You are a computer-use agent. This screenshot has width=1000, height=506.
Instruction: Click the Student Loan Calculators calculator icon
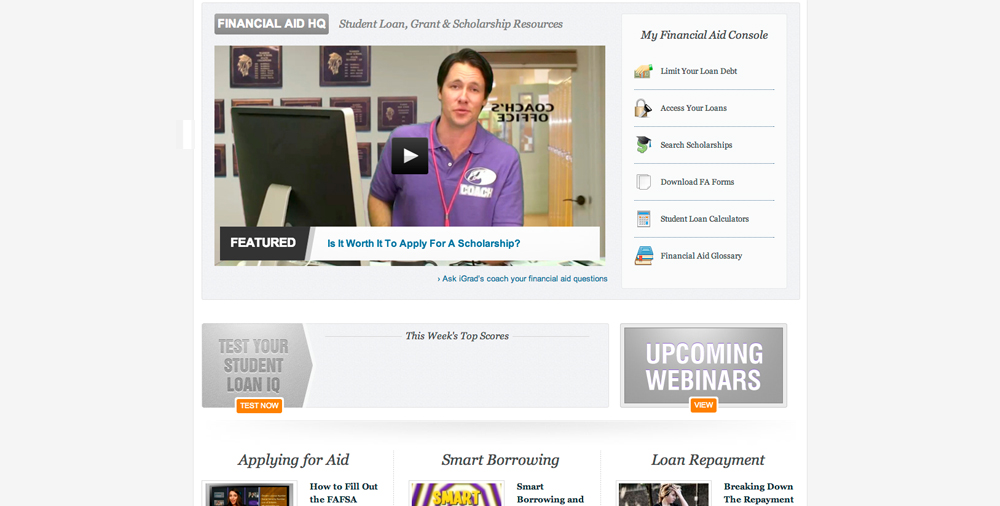click(643, 219)
